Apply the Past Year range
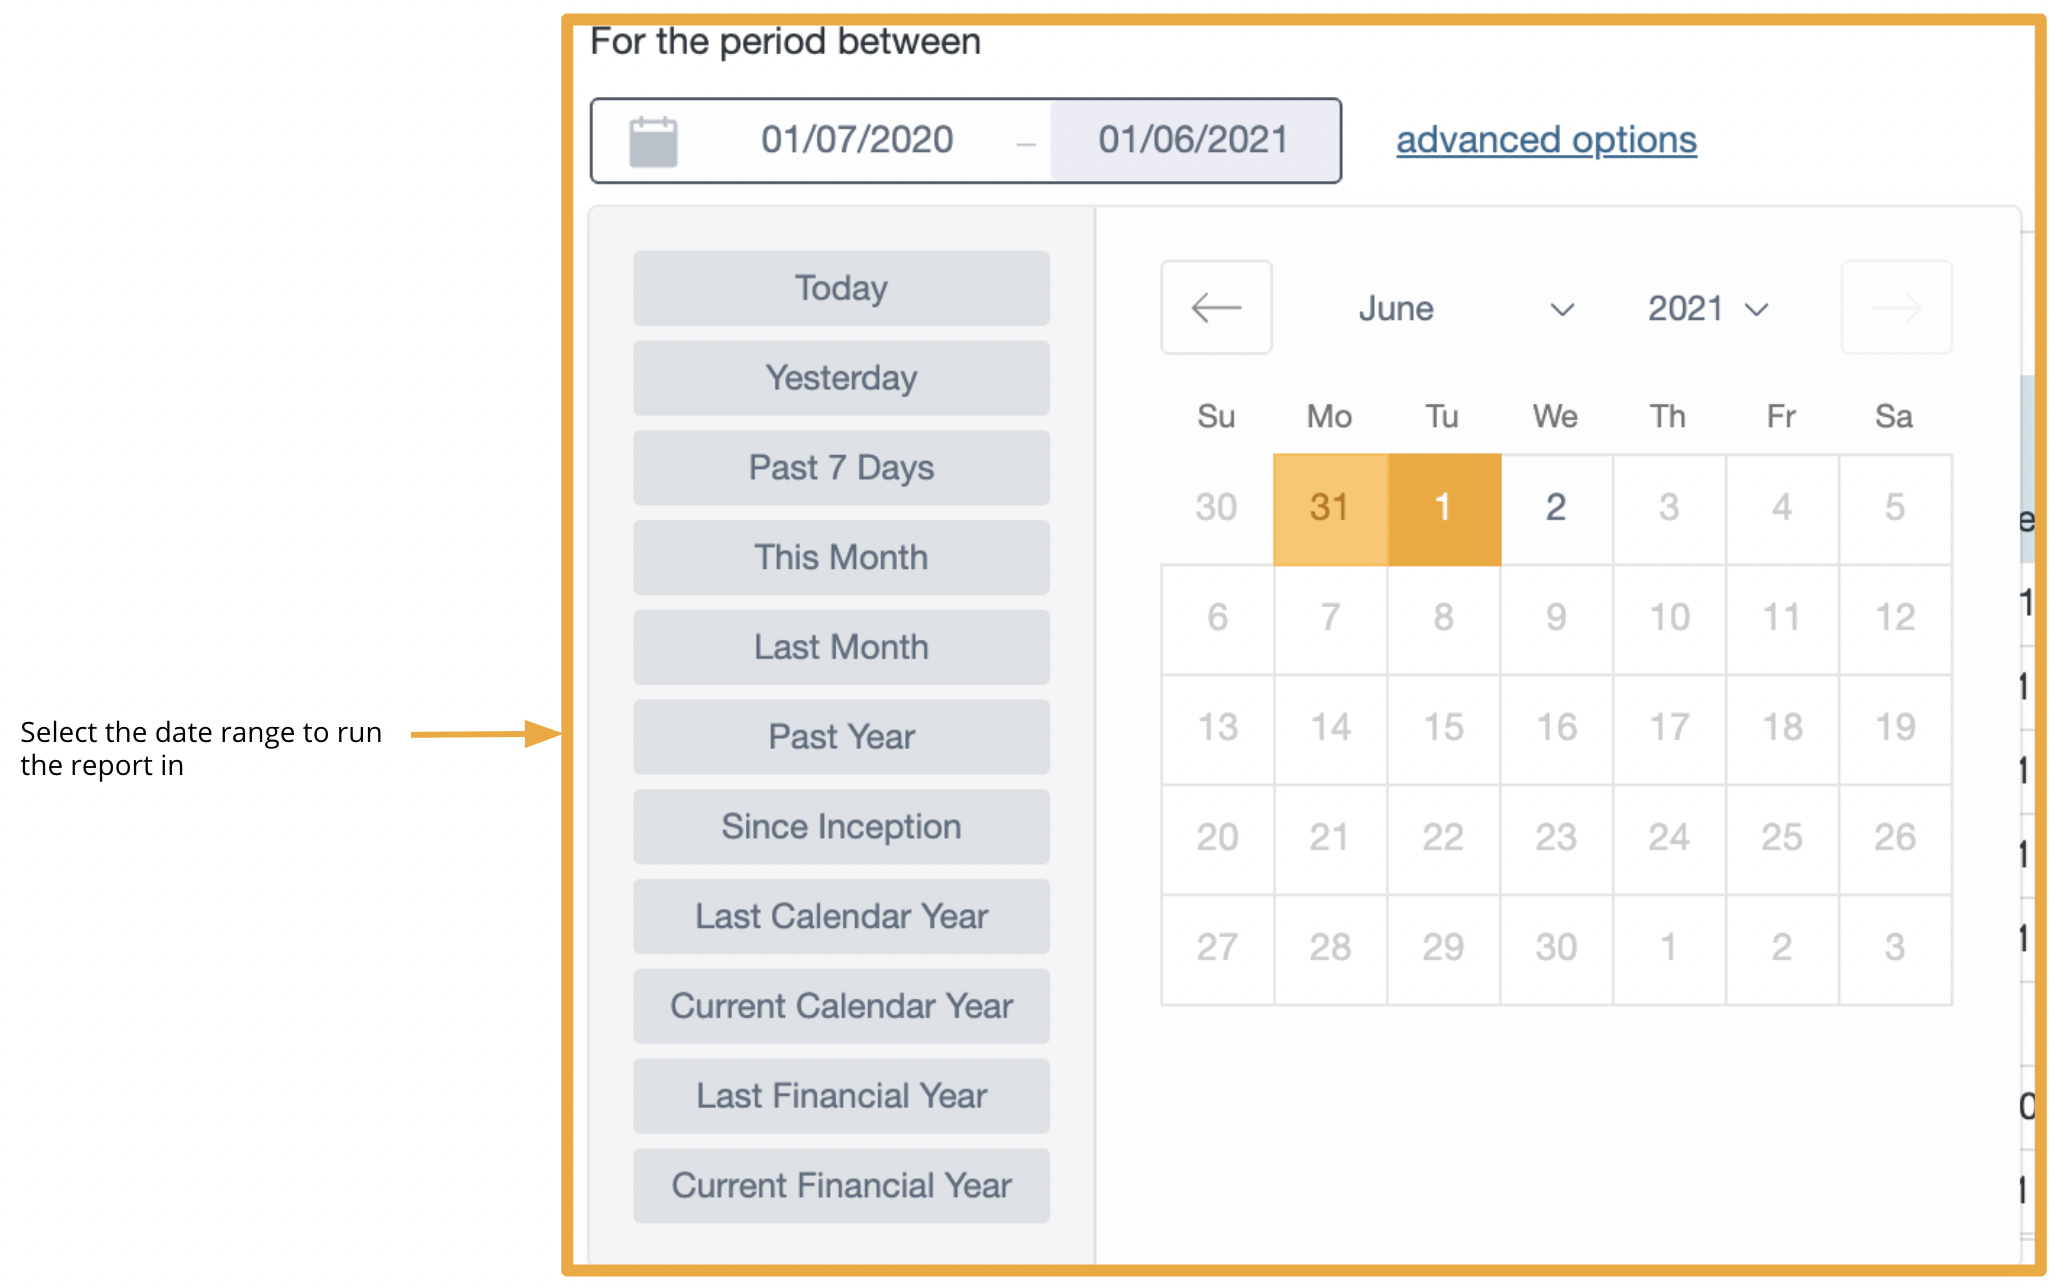Image resolution: width=2062 pixels, height=1288 pixels. point(841,737)
